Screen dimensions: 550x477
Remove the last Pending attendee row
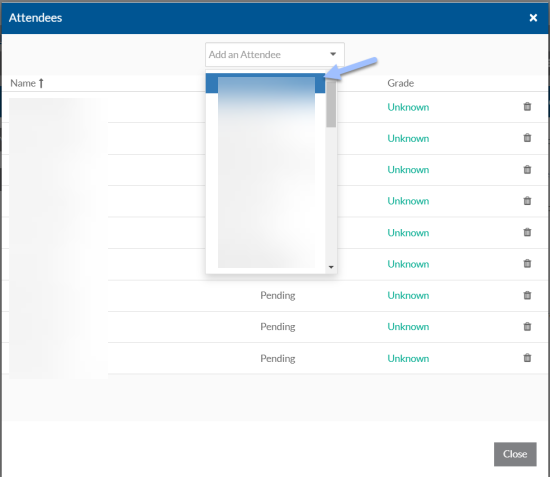(527, 358)
